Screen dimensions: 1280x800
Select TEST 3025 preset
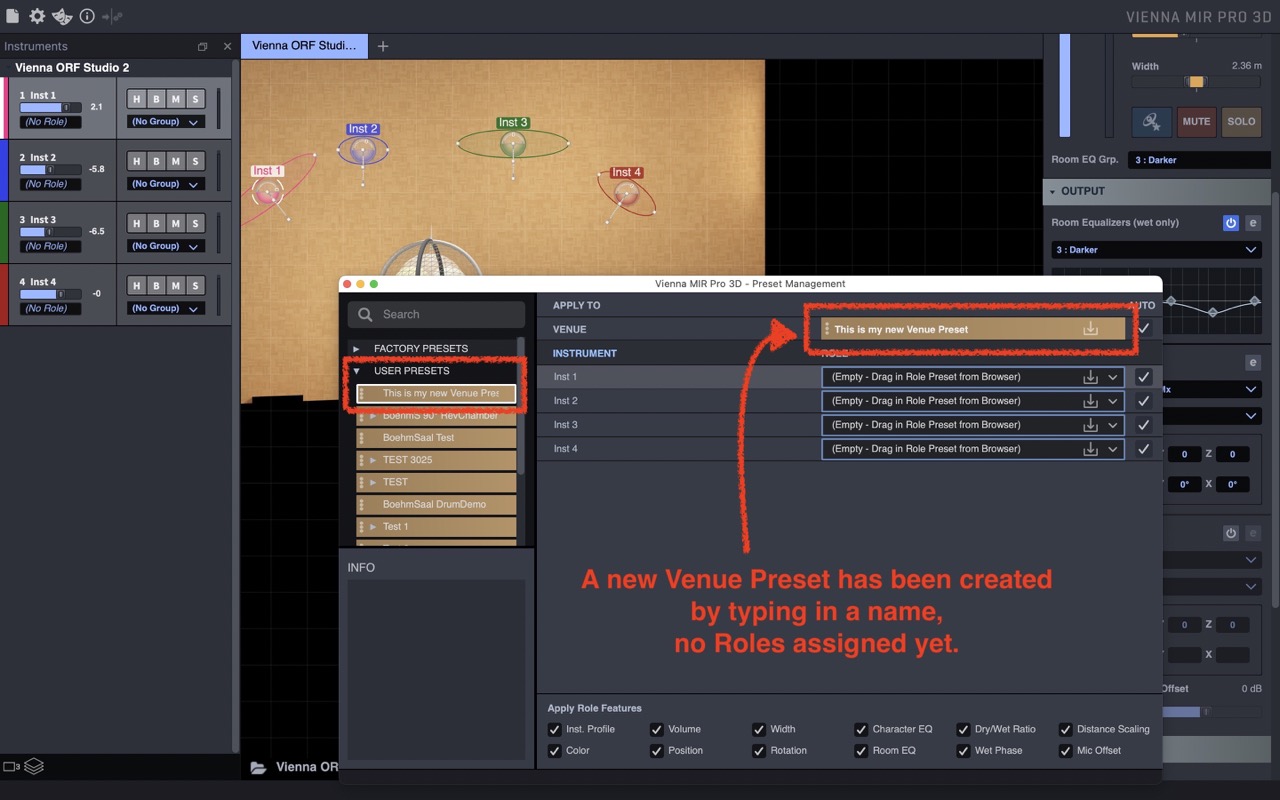436,460
